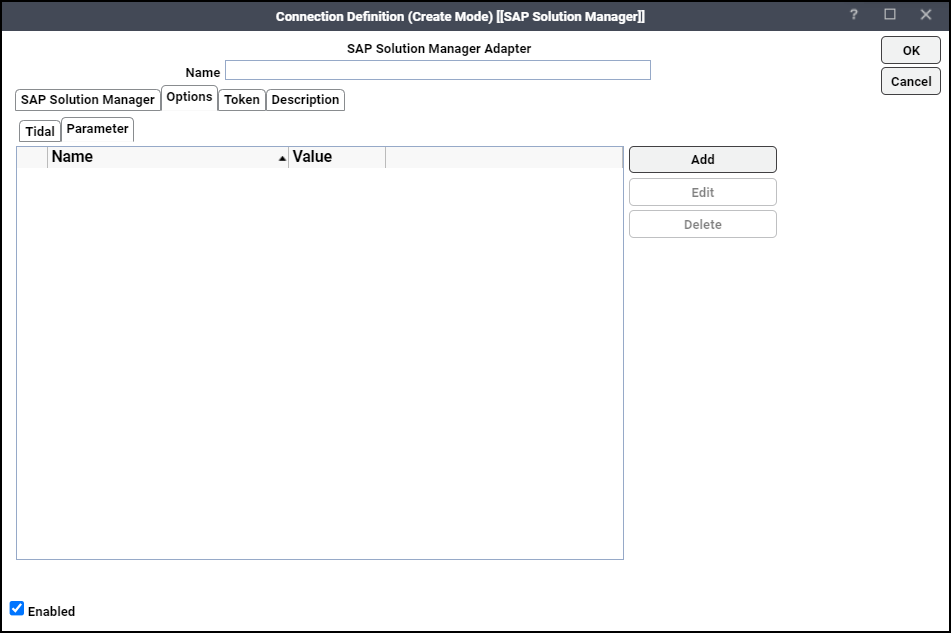Select the Options tab
Viewport: 951px width, 633px height.
click(189, 98)
